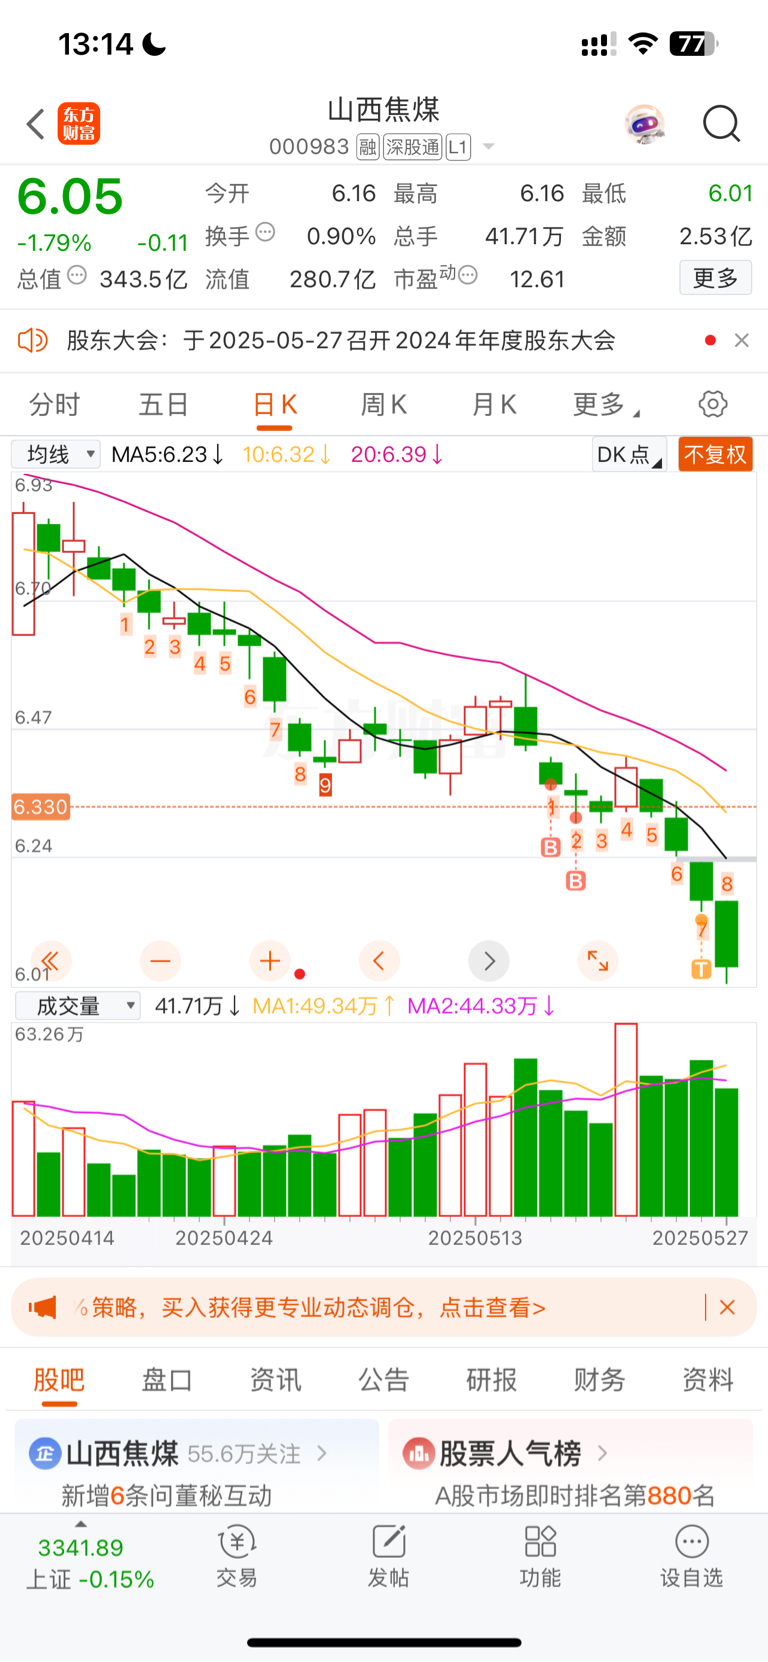
Task: Move chart right with arrow
Action: pyautogui.click(x=489, y=962)
